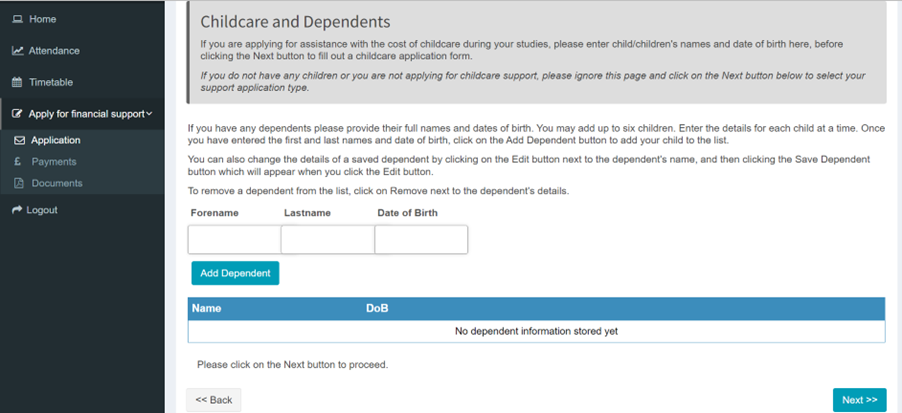The height and width of the screenshot is (413, 902).
Task: Collapse the Apply for financial support chevron
Action: coord(150,114)
